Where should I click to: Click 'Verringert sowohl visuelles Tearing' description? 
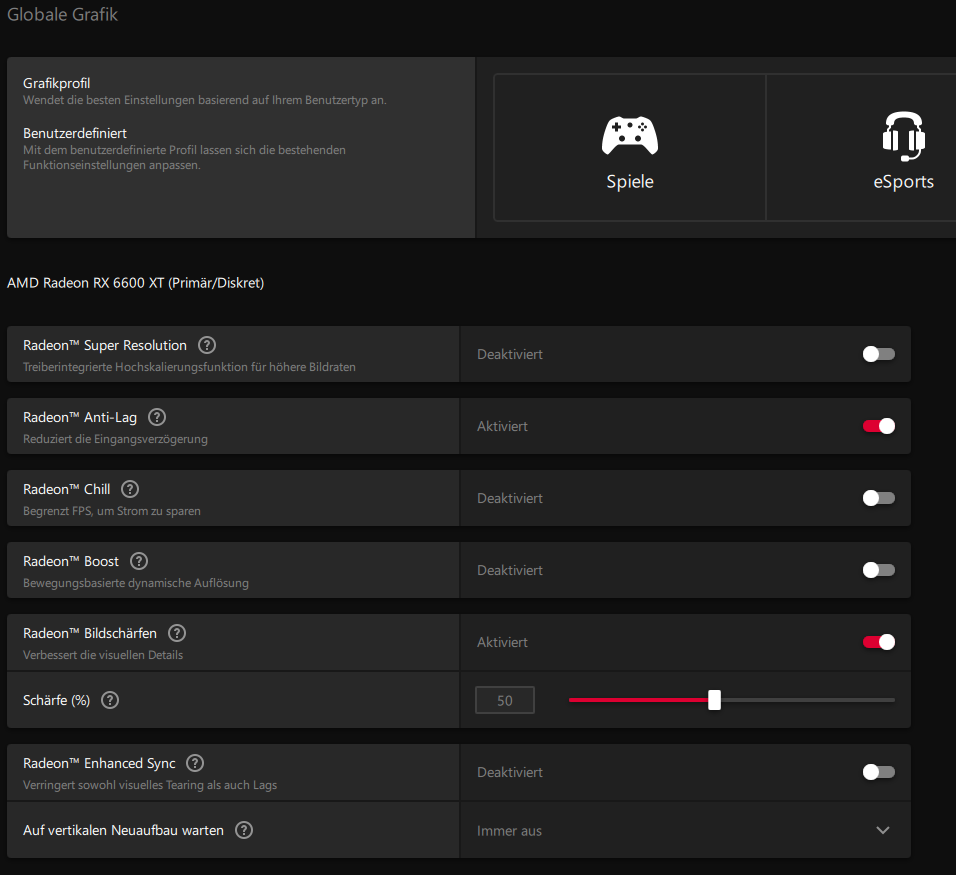click(150, 785)
